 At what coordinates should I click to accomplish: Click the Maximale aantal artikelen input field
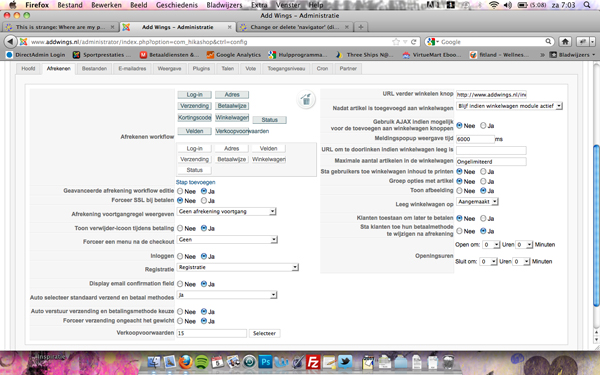[x=491, y=161]
